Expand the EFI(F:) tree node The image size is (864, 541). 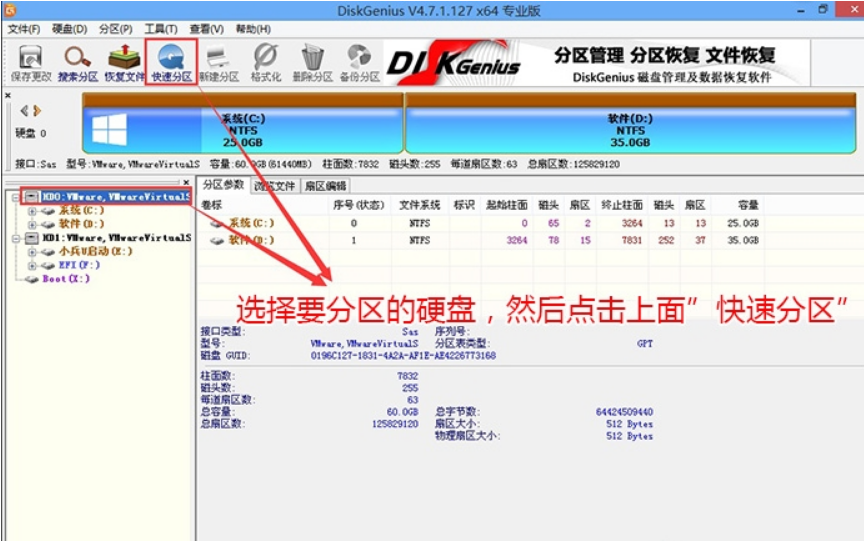pyautogui.click(x=32, y=266)
